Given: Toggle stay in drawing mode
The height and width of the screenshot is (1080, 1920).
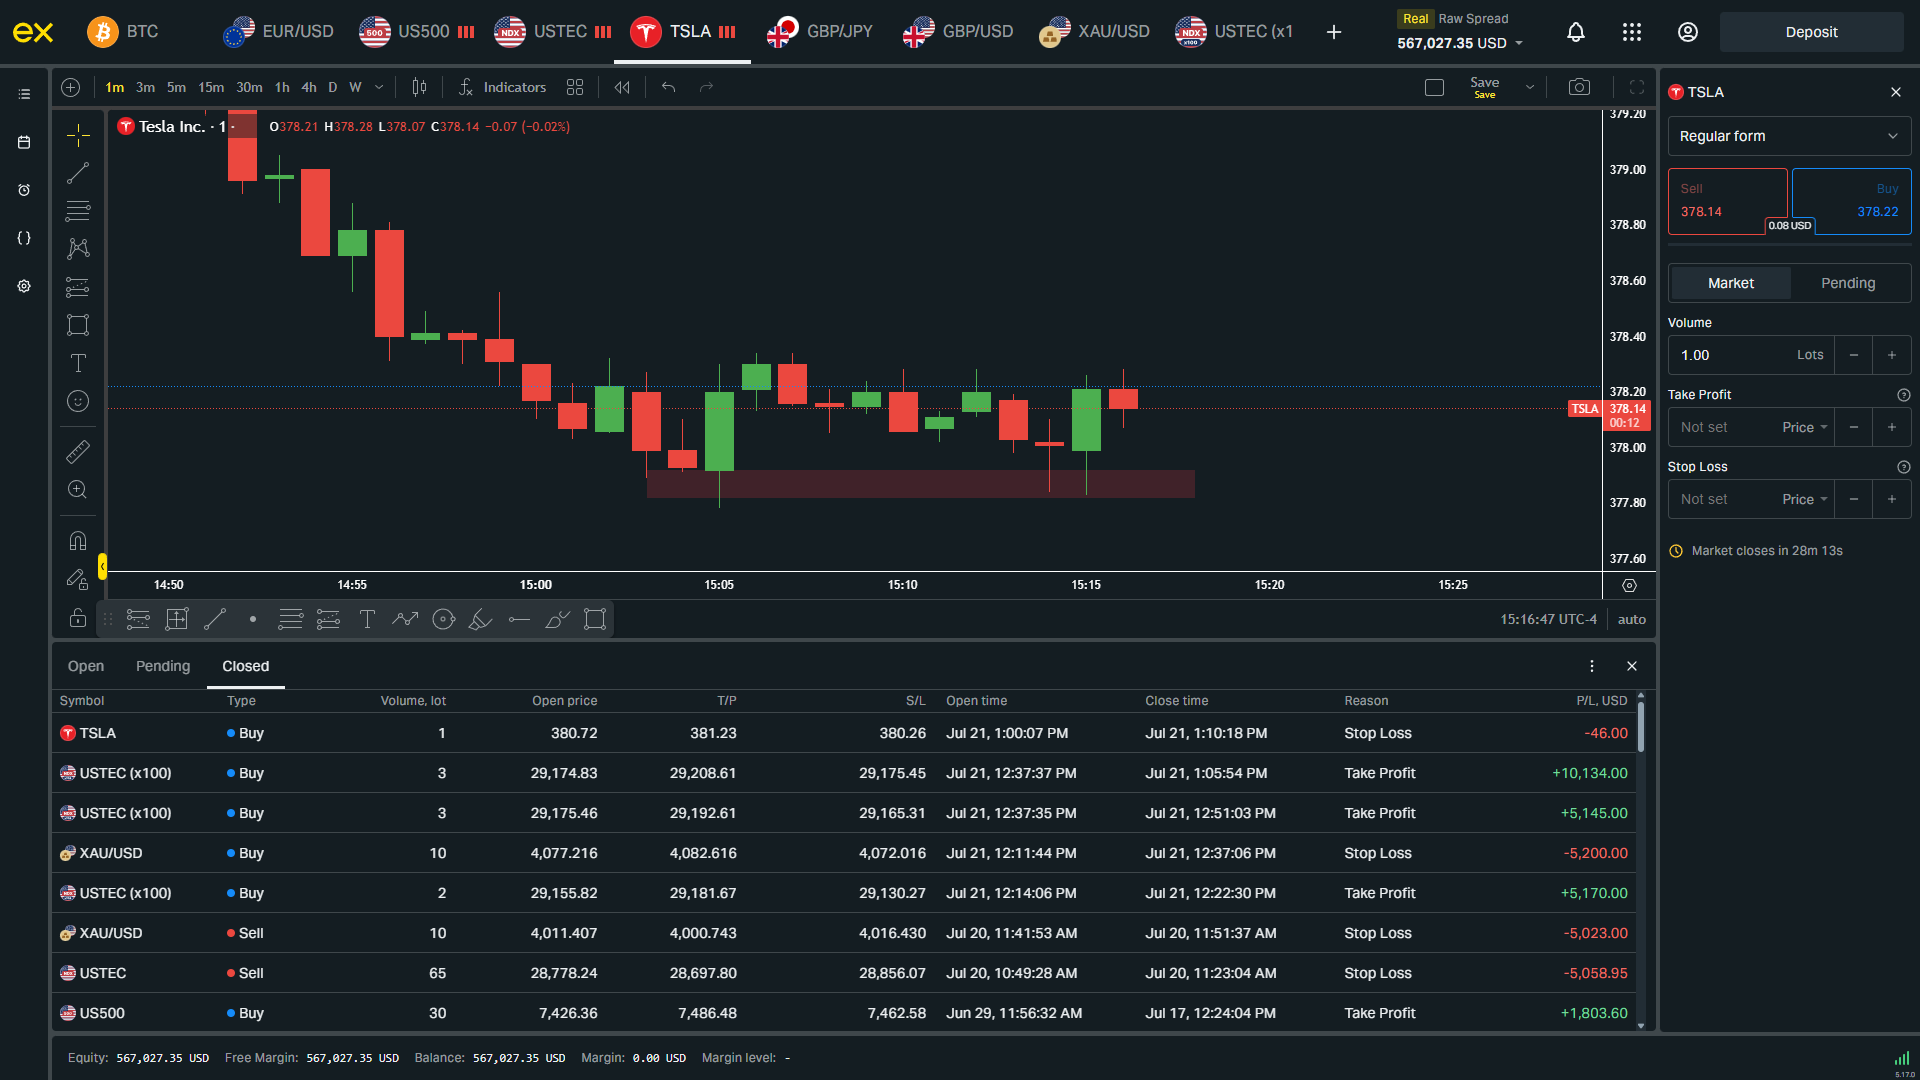Looking at the screenshot, I should 78,579.
